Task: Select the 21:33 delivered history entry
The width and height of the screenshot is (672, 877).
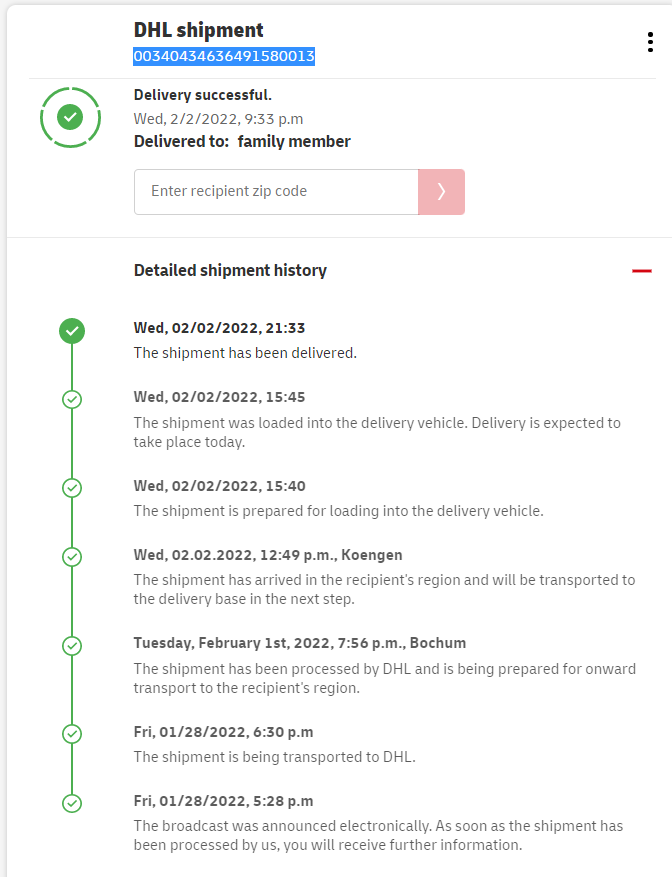Action: point(220,328)
